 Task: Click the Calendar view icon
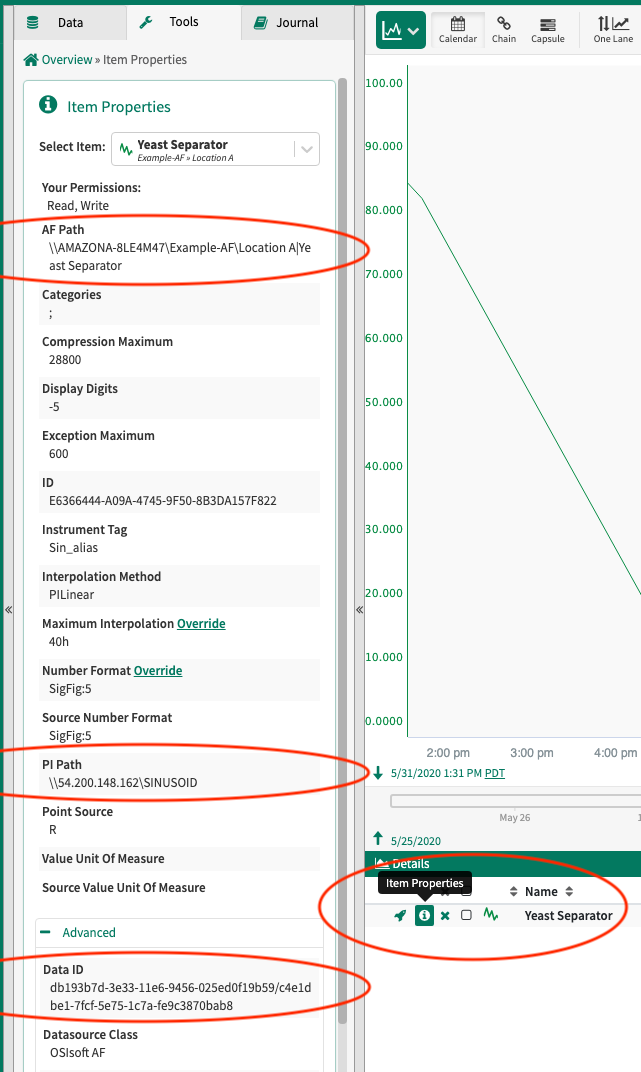[457, 30]
